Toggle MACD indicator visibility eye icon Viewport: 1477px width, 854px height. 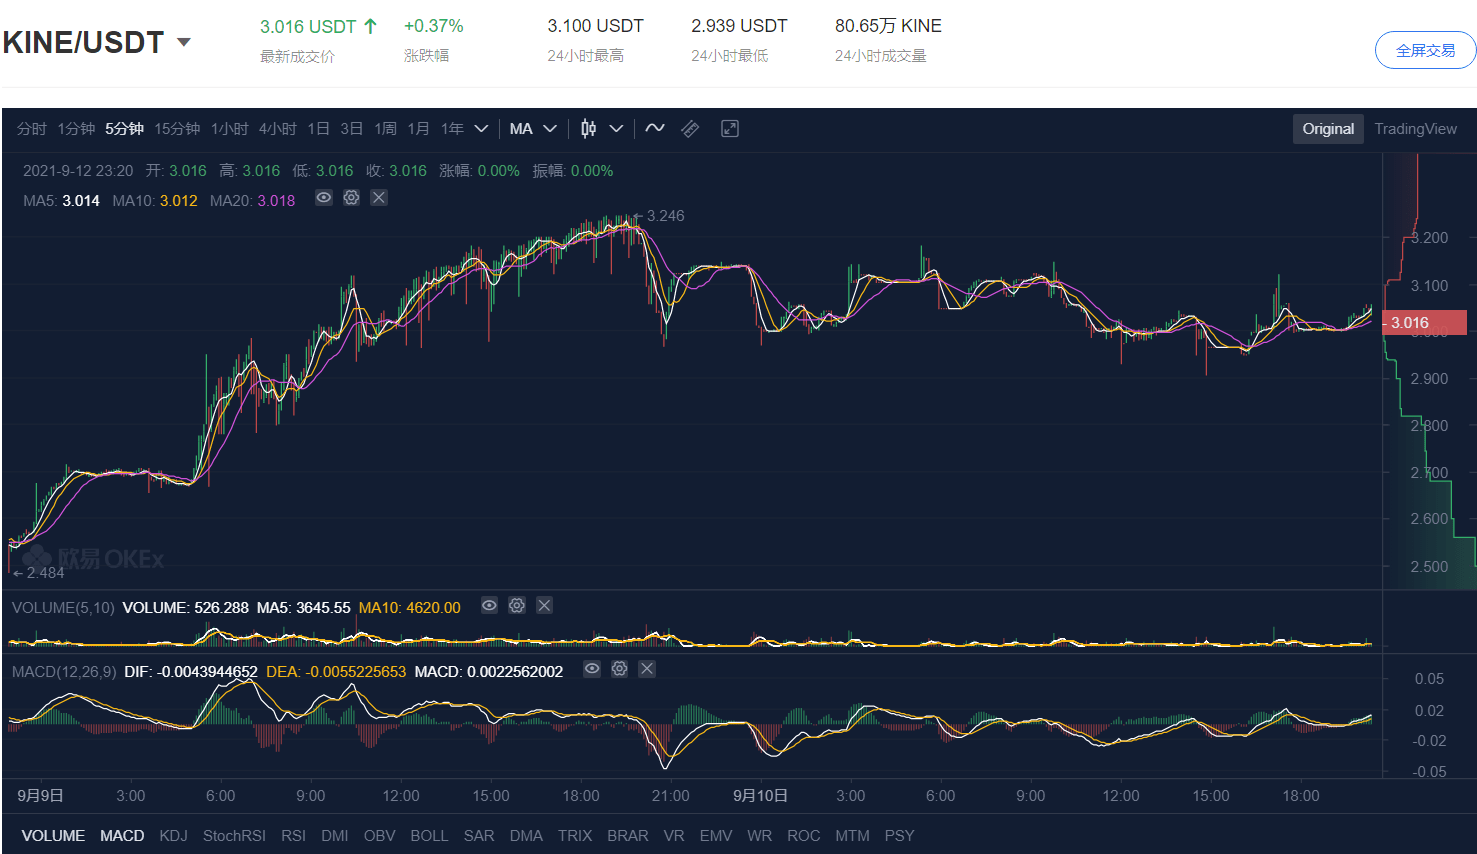[x=592, y=668]
